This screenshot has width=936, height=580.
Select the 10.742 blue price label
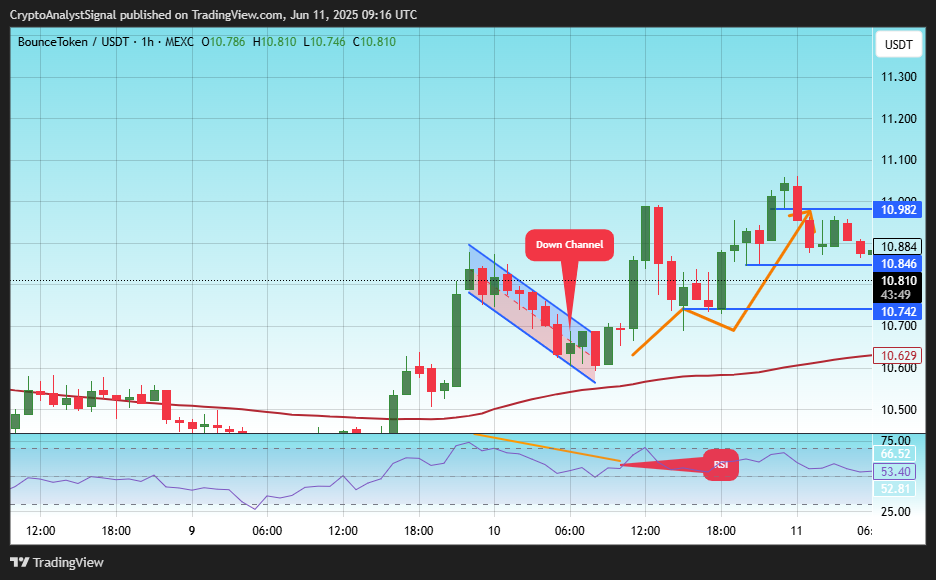click(x=898, y=311)
